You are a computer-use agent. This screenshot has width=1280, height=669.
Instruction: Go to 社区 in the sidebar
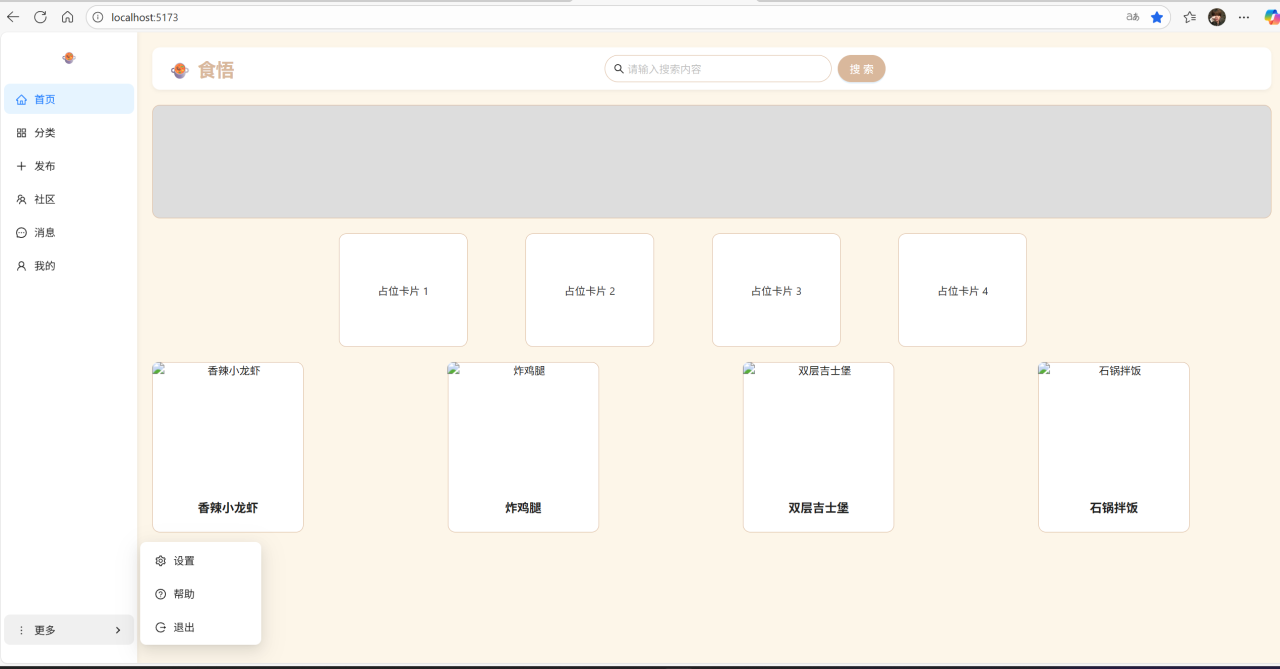pyautogui.click(x=69, y=199)
